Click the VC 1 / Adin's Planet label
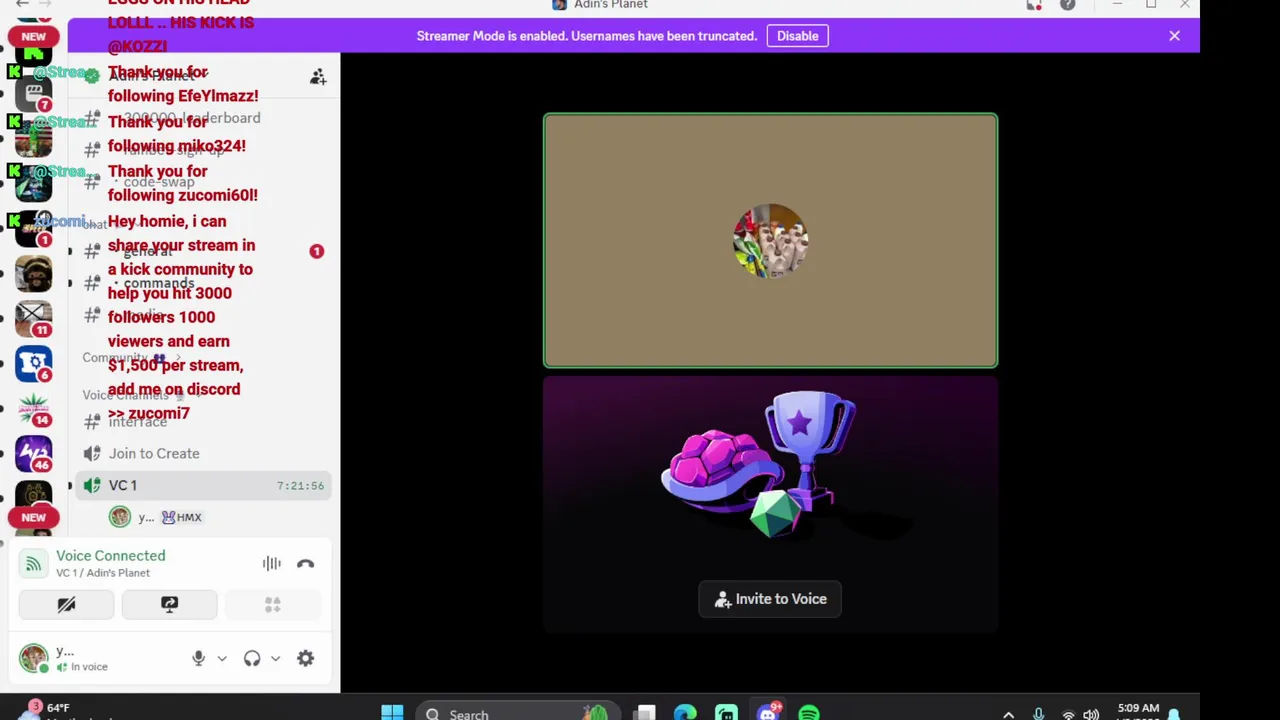This screenshot has width=1280, height=720. point(103,573)
